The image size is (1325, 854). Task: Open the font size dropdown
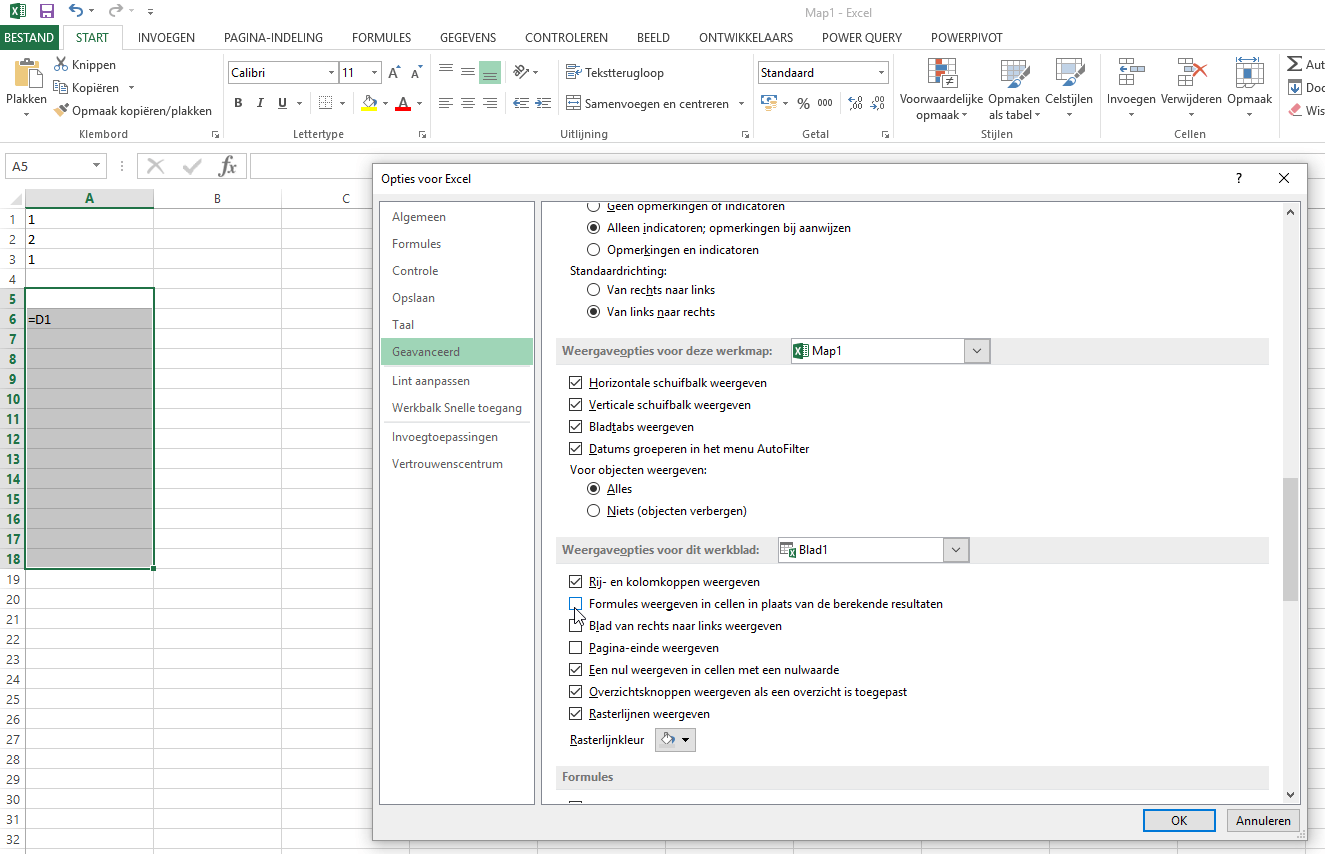point(375,73)
